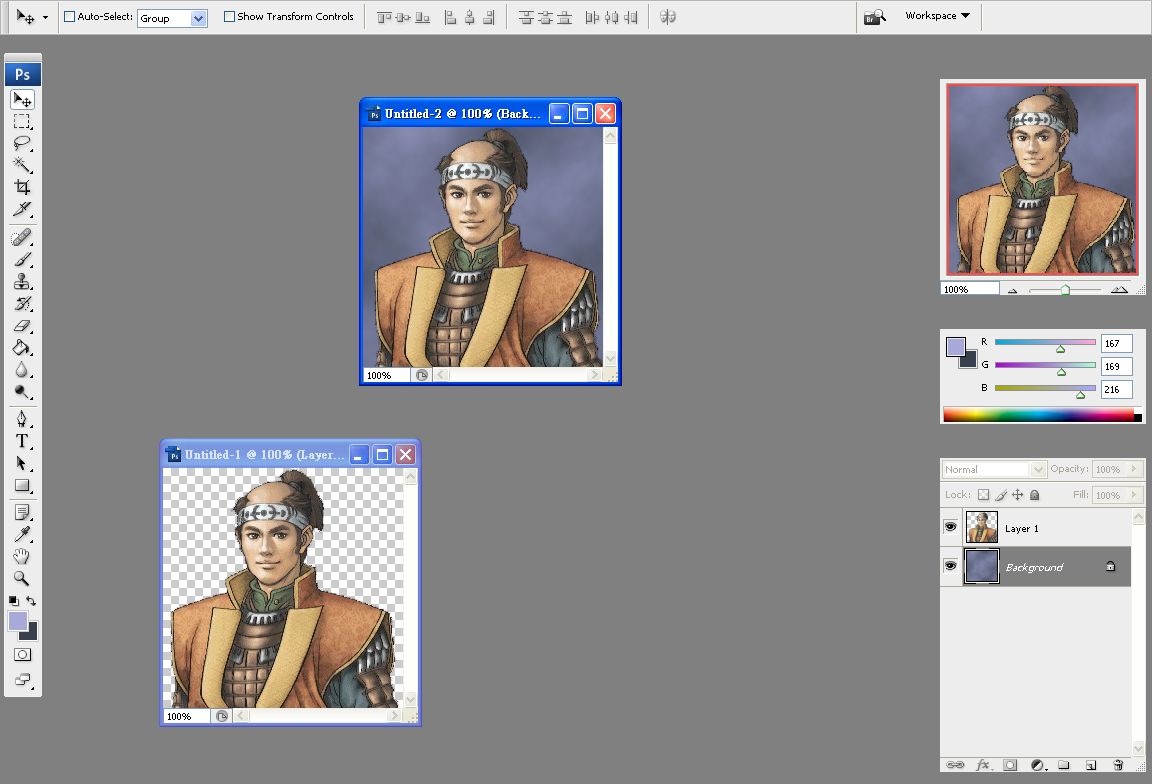Select the History Brush tool
Screen dimensions: 1152x784
point(22,303)
